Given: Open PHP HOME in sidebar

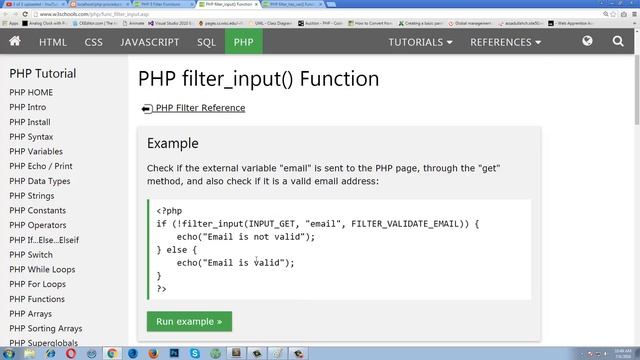Looking at the screenshot, I should click(x=31, y=93).
